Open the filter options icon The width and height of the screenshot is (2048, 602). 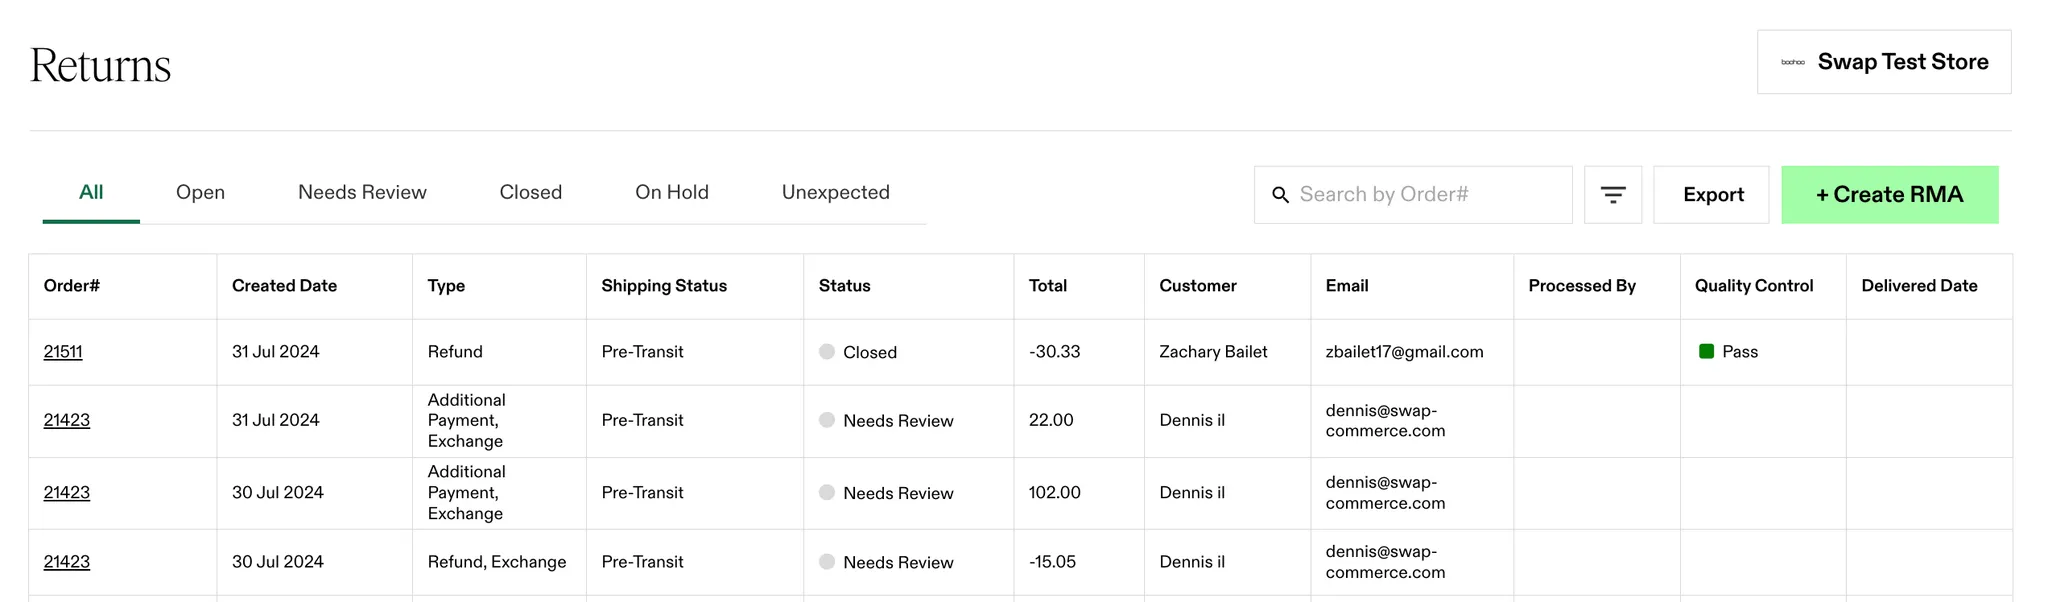[x=1613, y=195]
